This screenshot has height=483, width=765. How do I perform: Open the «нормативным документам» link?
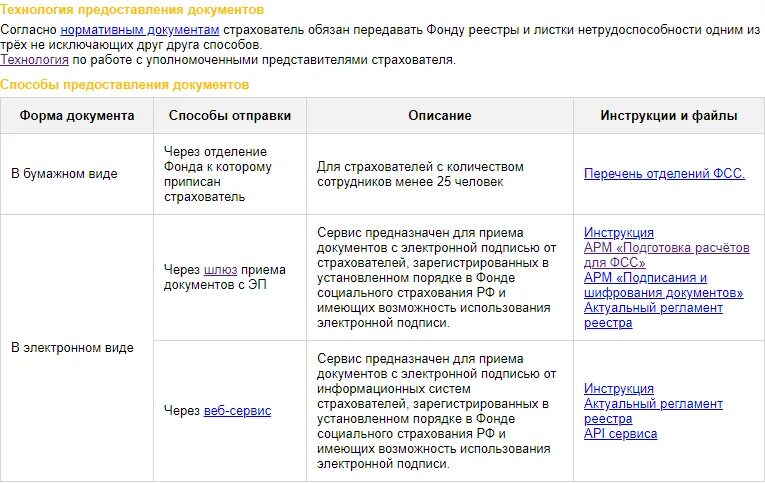coord(140,30)
